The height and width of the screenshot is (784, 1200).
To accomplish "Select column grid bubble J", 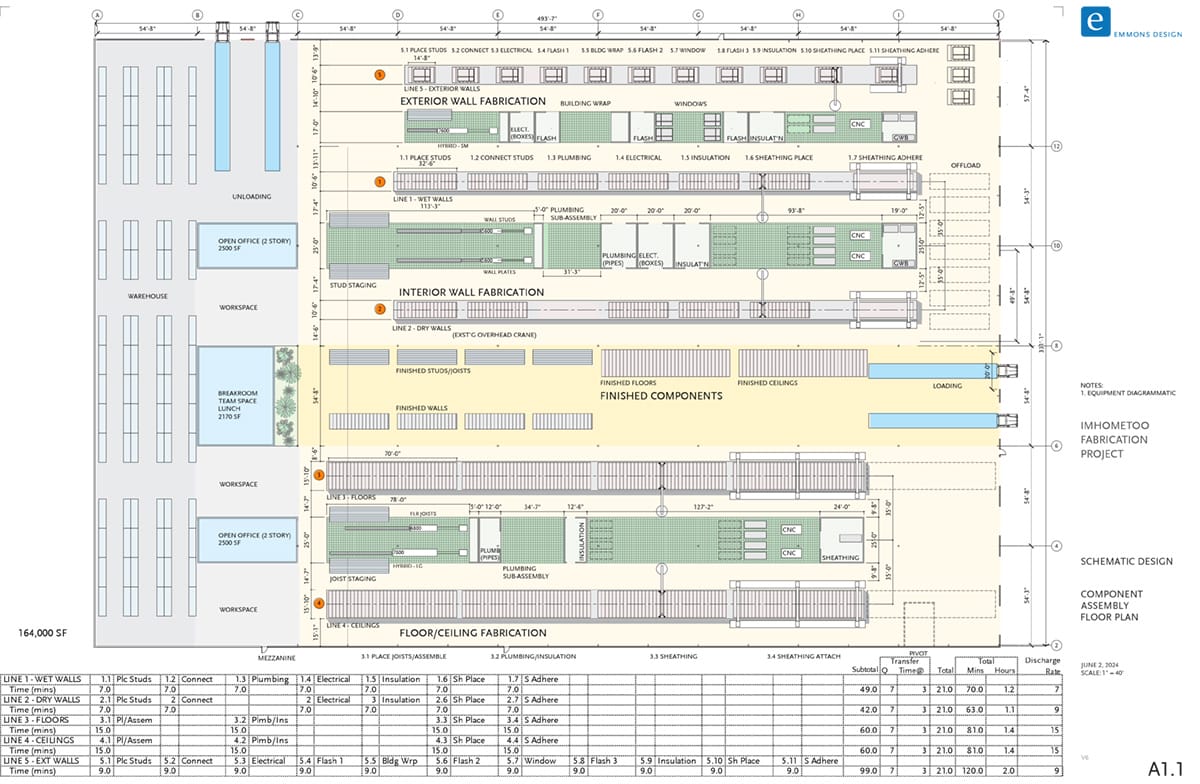I will (x=998, y=15).
